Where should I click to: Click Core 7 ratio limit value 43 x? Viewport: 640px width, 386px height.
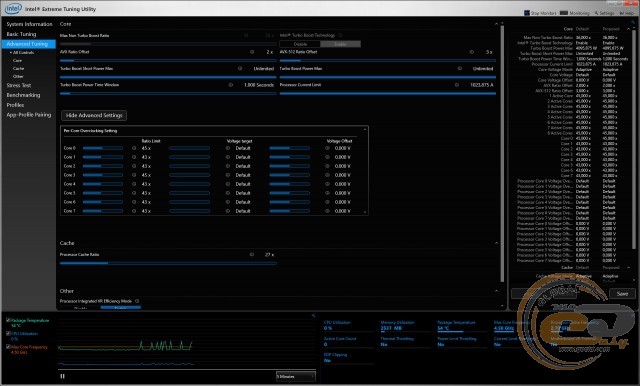tap(146, 211)
